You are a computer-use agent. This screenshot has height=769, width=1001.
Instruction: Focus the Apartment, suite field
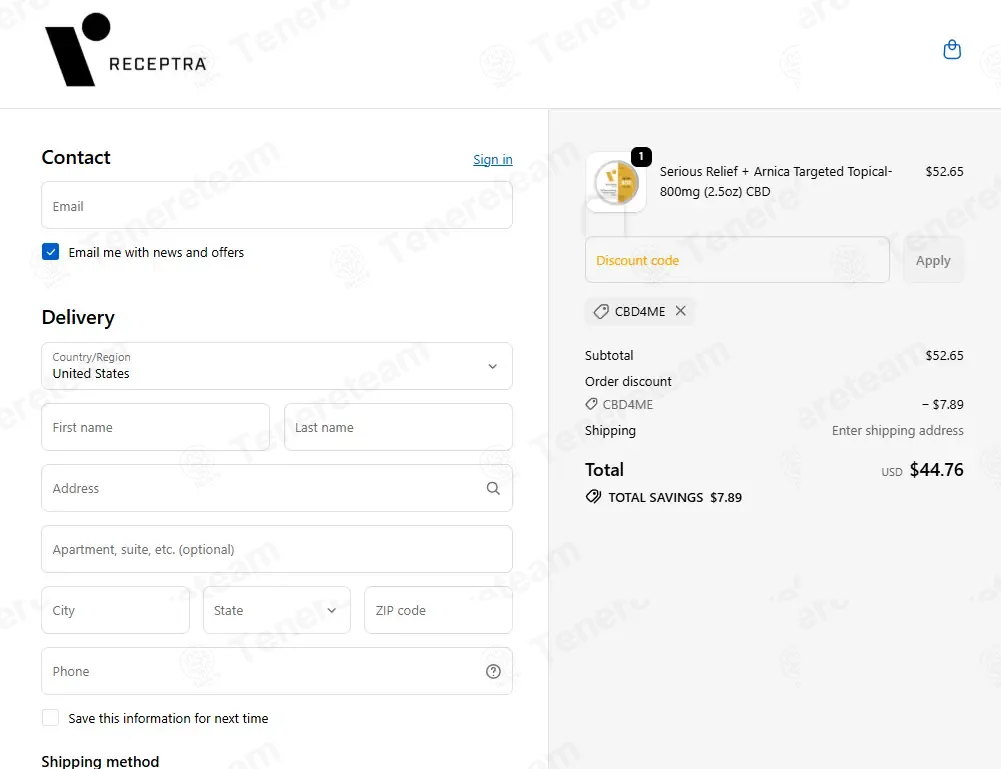276,549
